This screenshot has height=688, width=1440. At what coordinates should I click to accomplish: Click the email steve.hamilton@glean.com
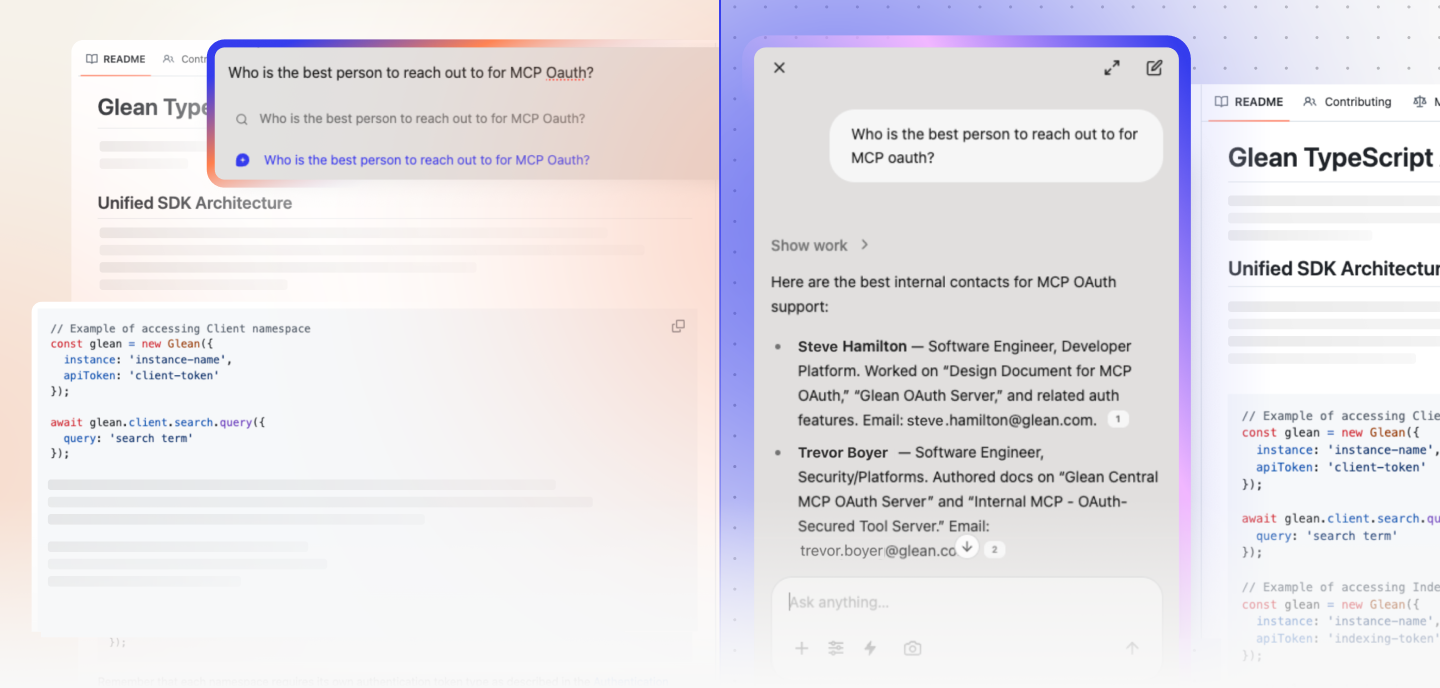[1002, 420]
